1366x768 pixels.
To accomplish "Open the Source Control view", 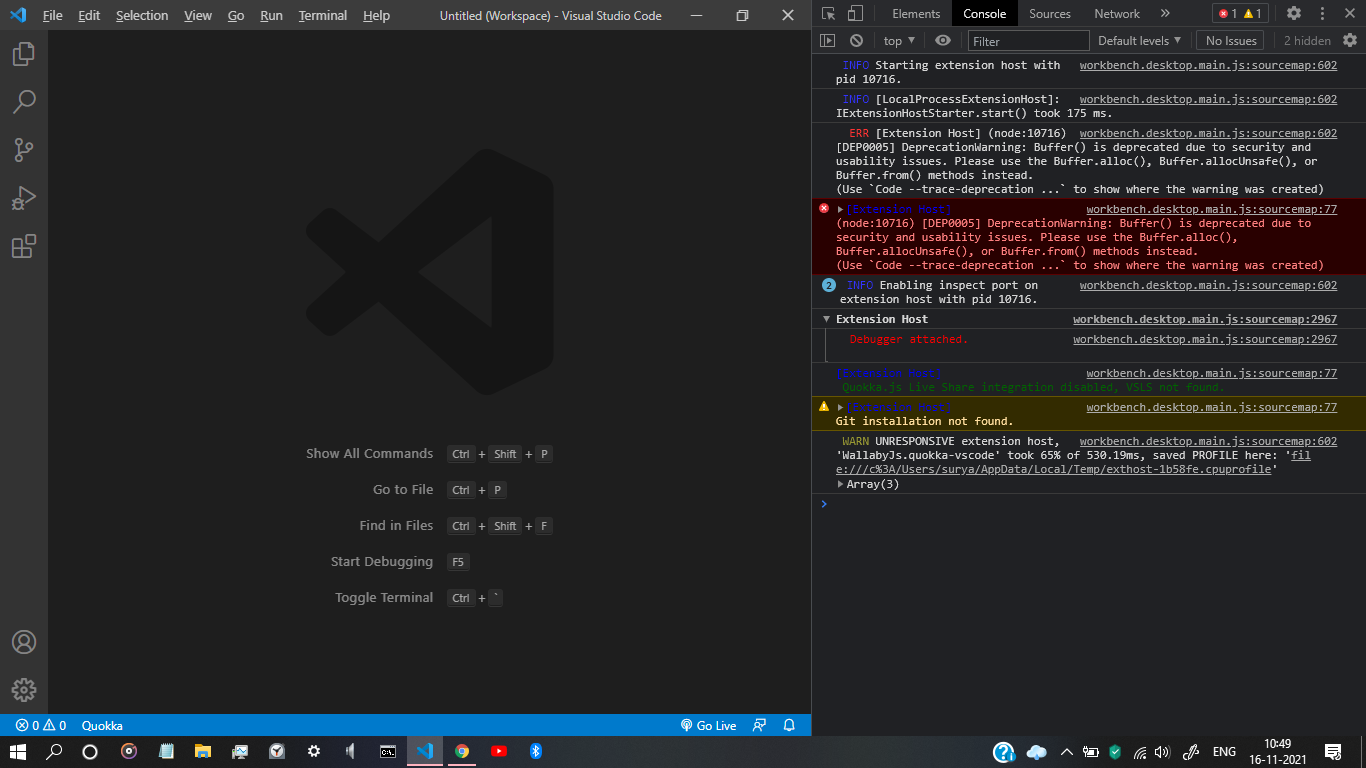I will [x=24, y=150].
